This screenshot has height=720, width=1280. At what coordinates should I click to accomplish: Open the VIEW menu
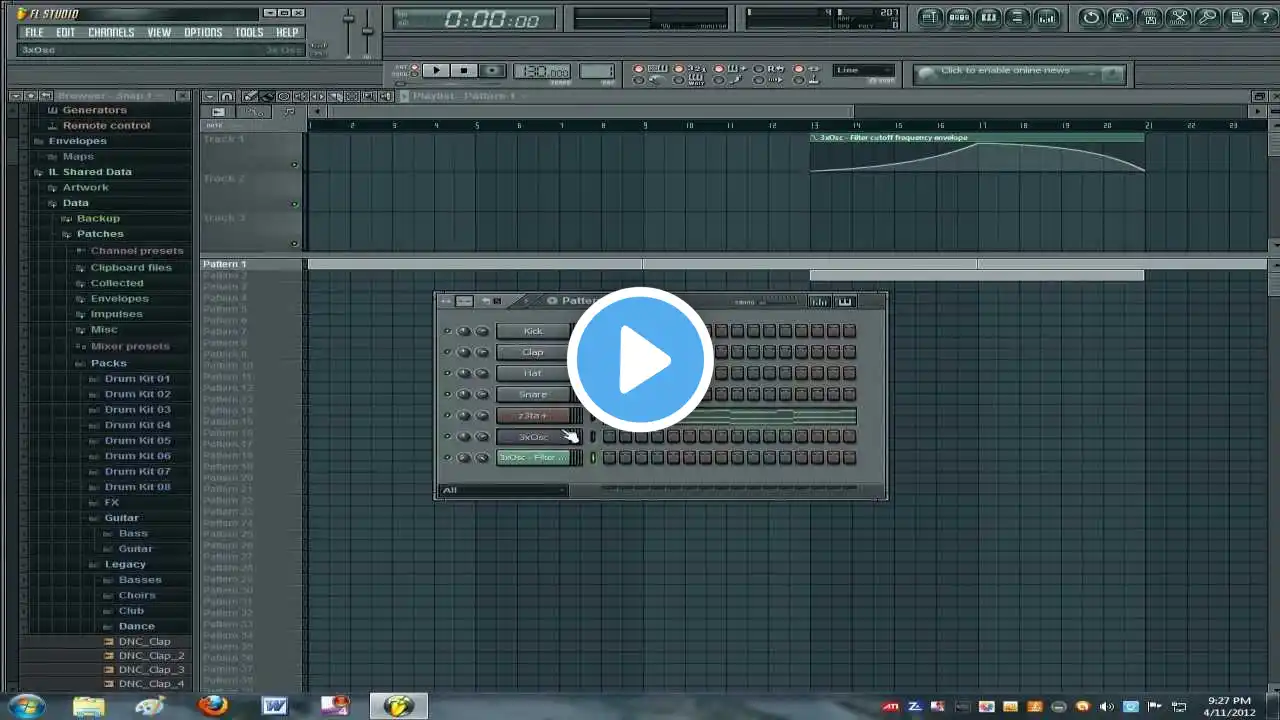[x=159, y=32]
